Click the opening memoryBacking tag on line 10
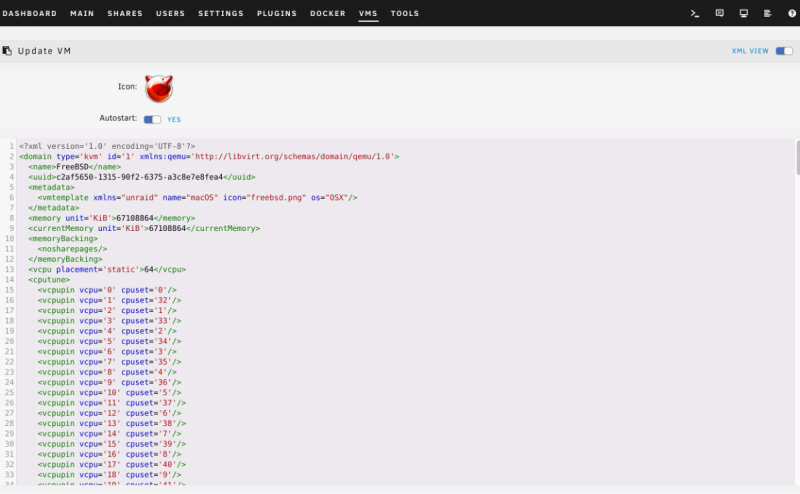The image size is (800, 494). point(63,238)
